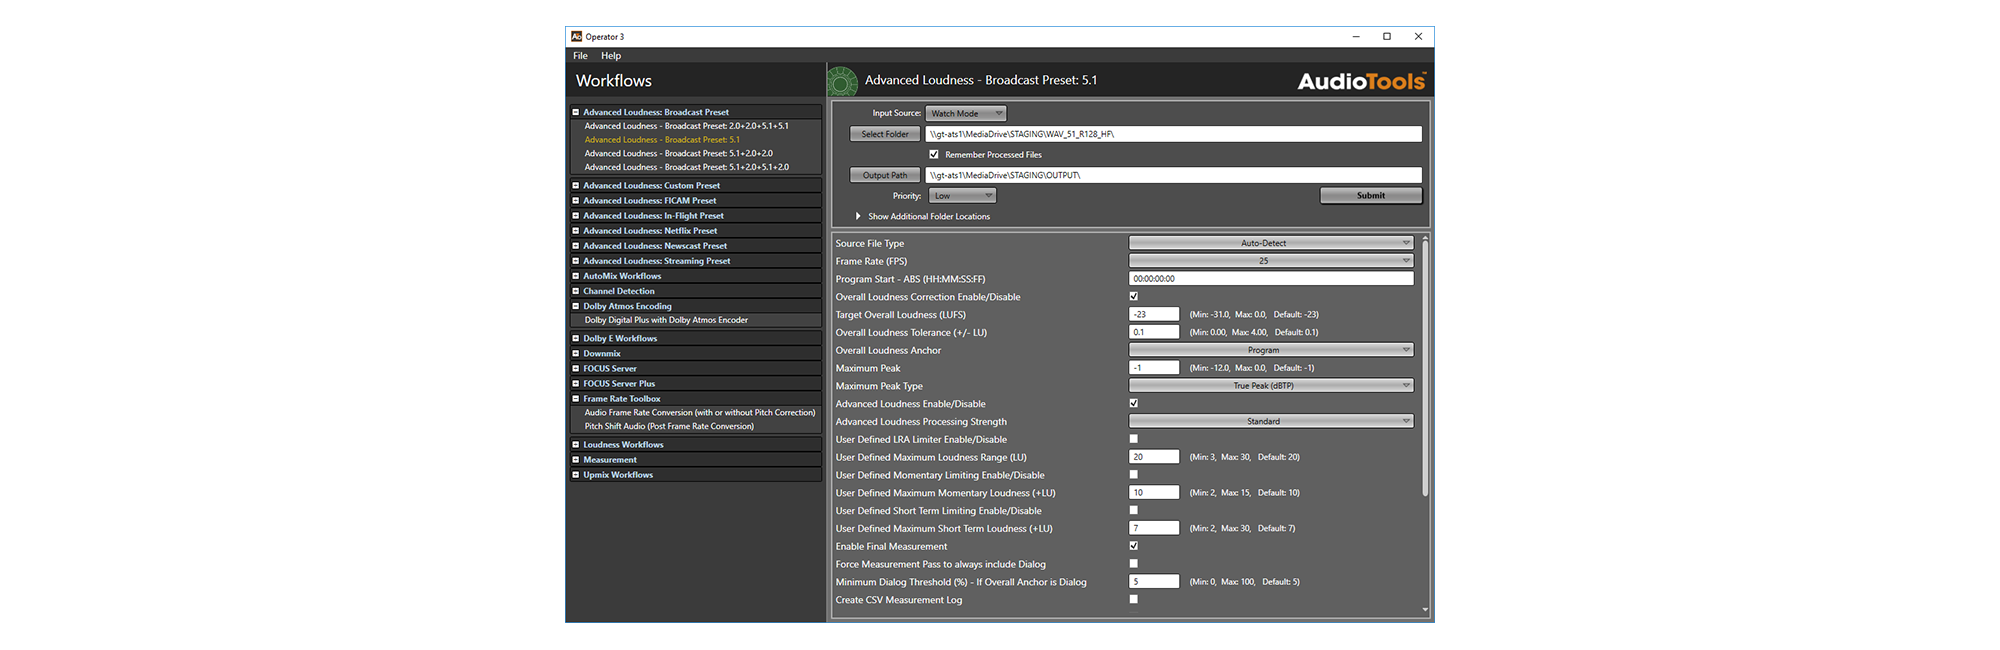Screen dimensions: 2000x650
Task: Click the settings panel vertical scrollbar
Action: (1425, 369)
